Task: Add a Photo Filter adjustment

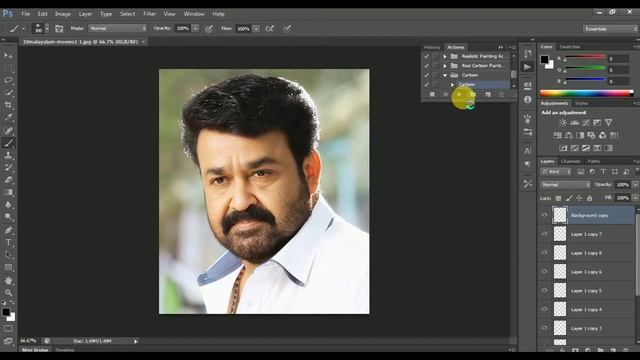Action: tap(591, 135)
